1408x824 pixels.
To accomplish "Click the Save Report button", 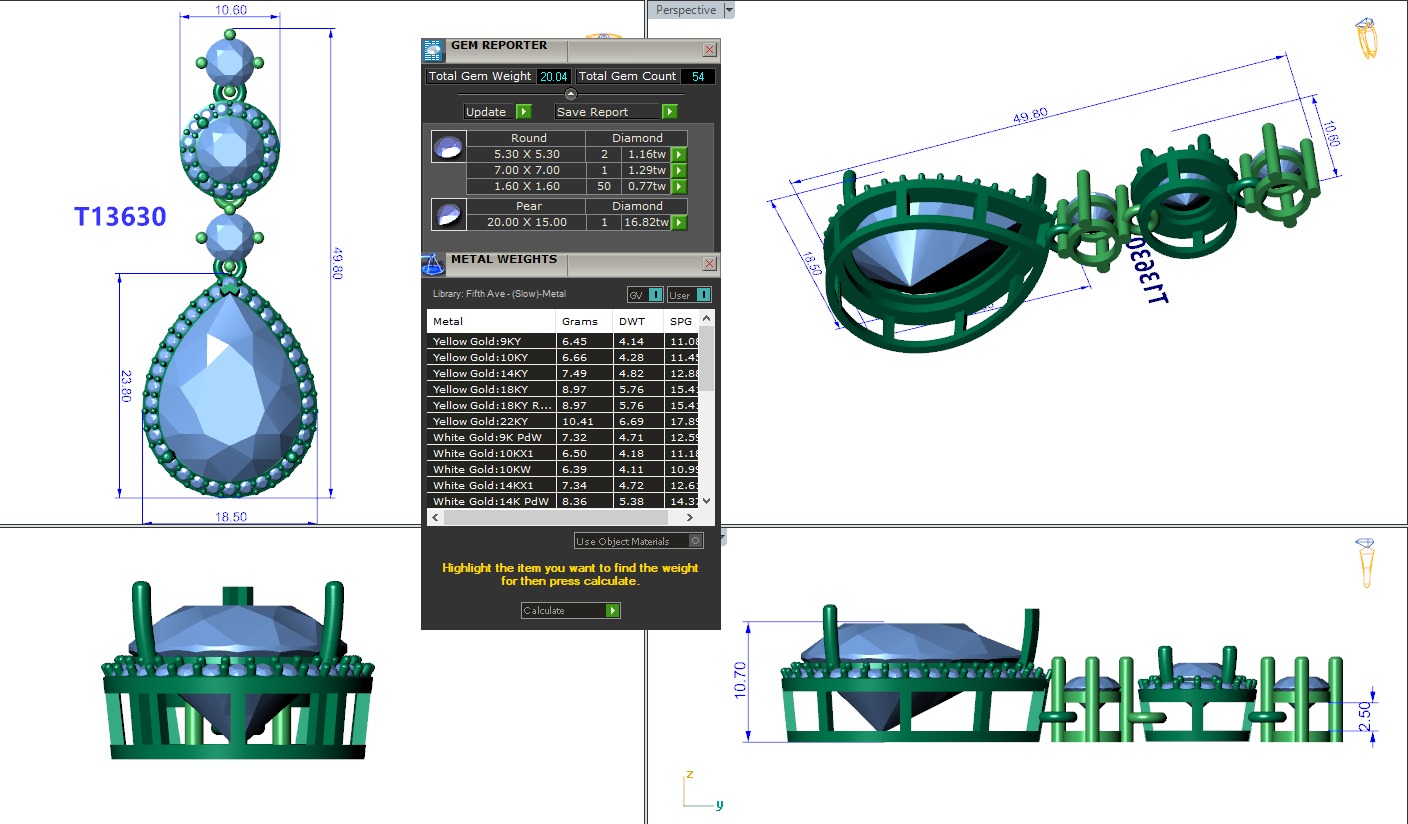I will point(616,112).
